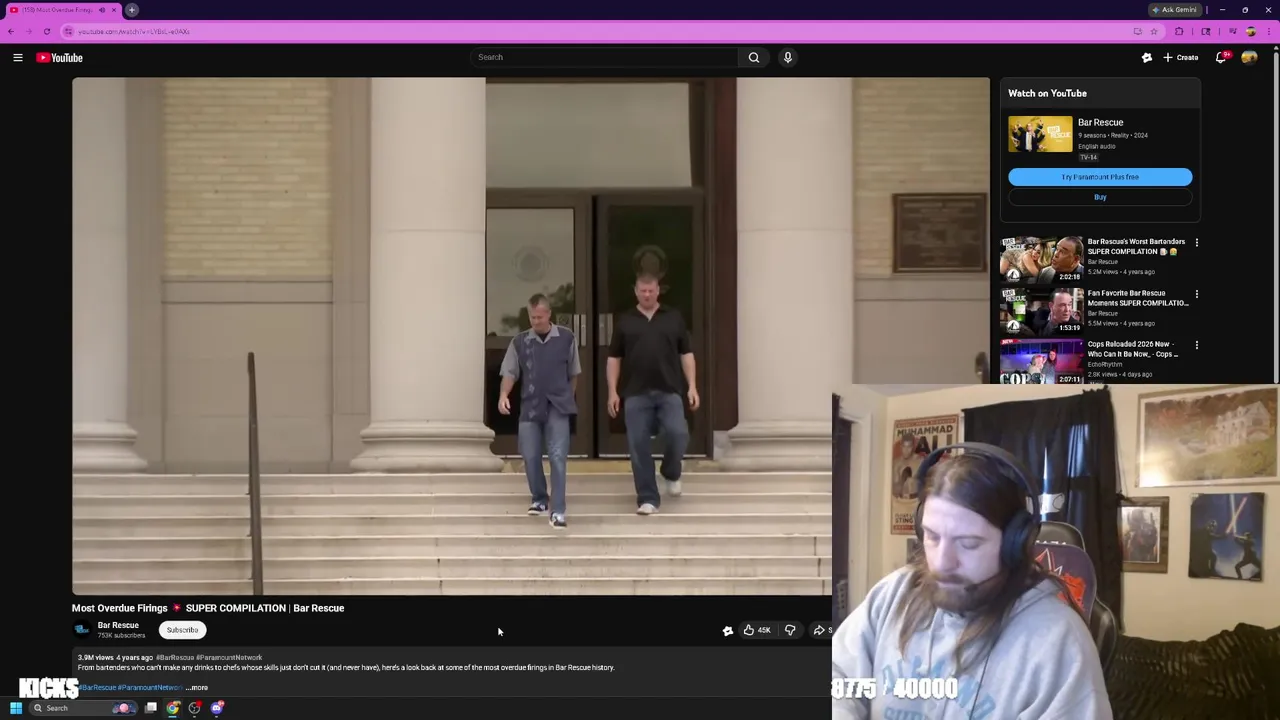Like the video (45K)
The image size is (1280, 720).
757,630
